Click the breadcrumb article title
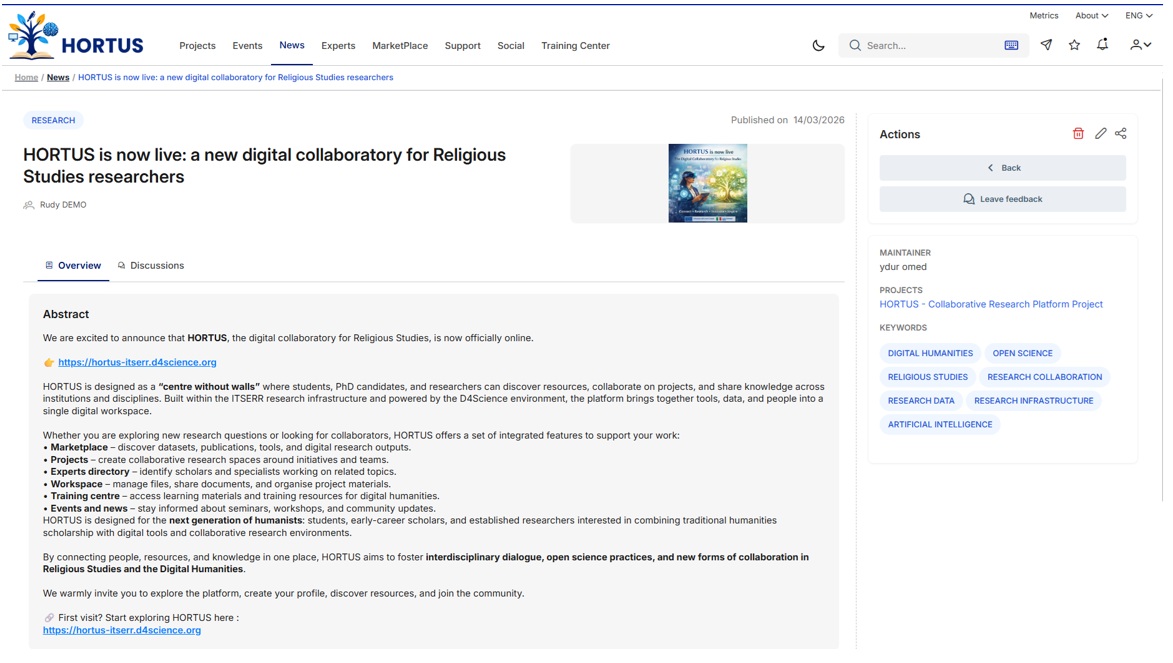This screenshot has width=1173, height=663. (236, 77)
